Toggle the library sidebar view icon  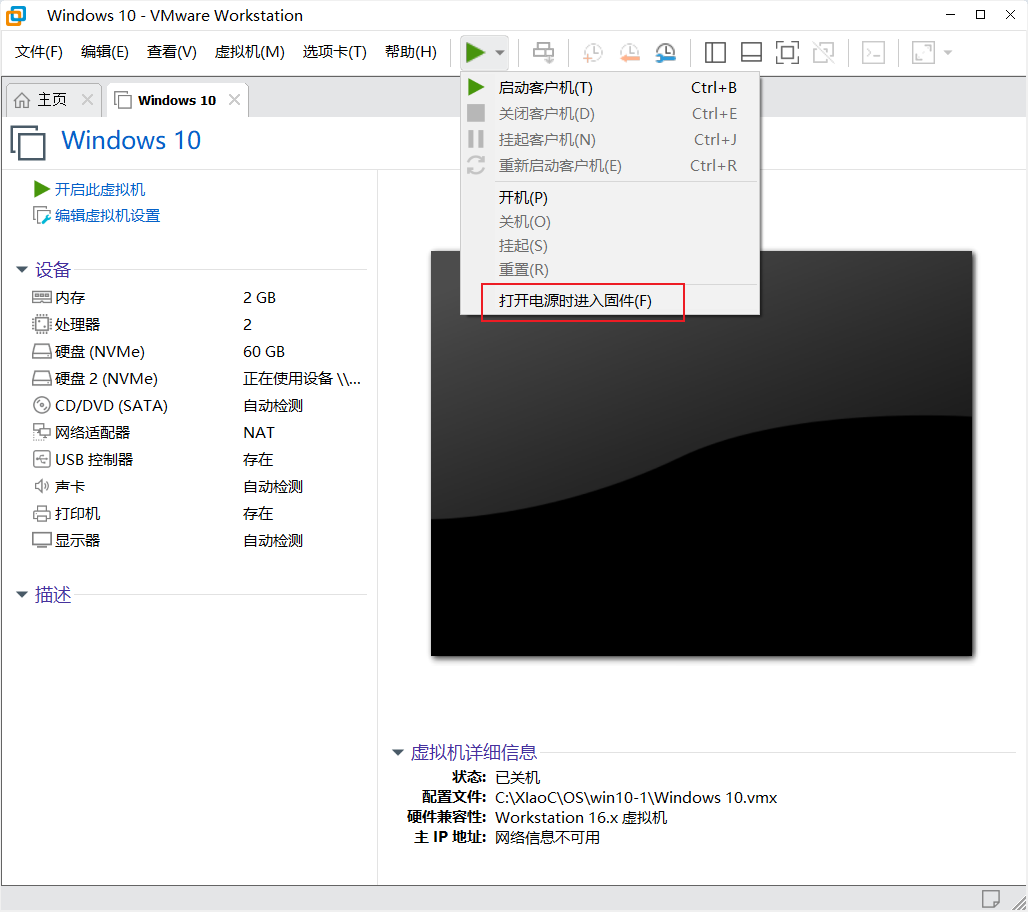715,52
